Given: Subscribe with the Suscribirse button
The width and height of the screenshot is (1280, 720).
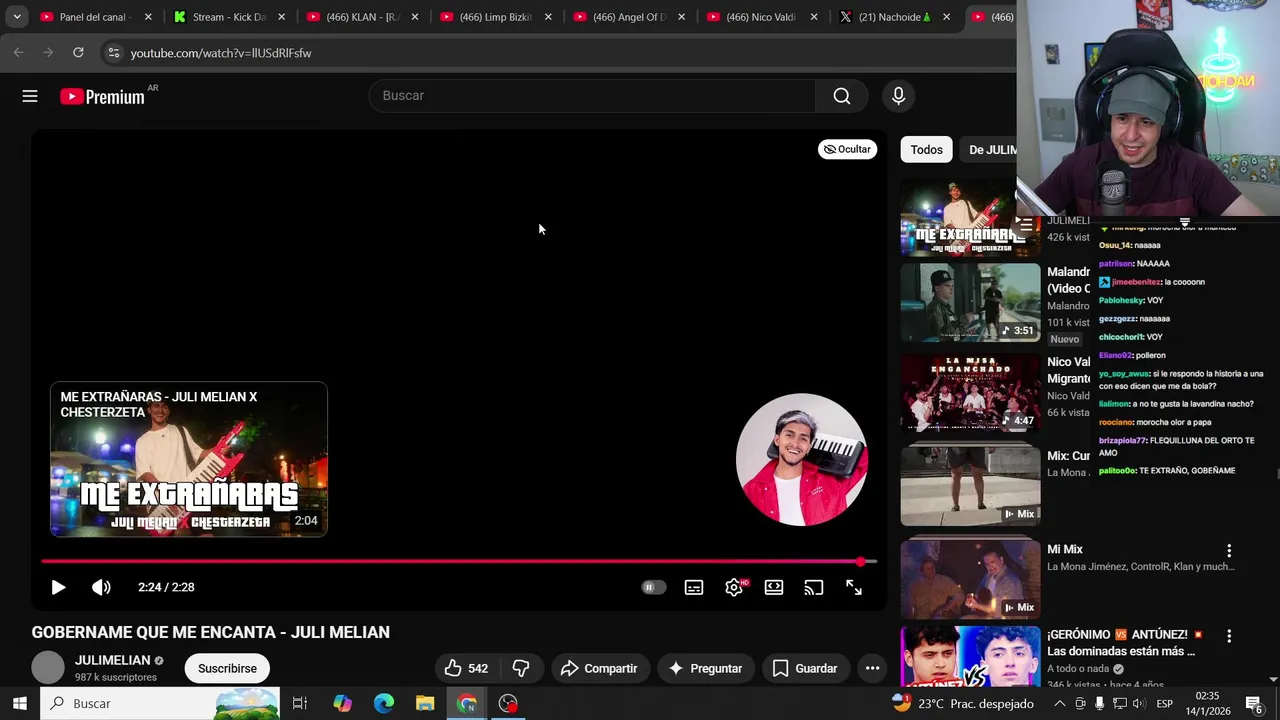Looking at the screenshot, I should coord(227,668).
